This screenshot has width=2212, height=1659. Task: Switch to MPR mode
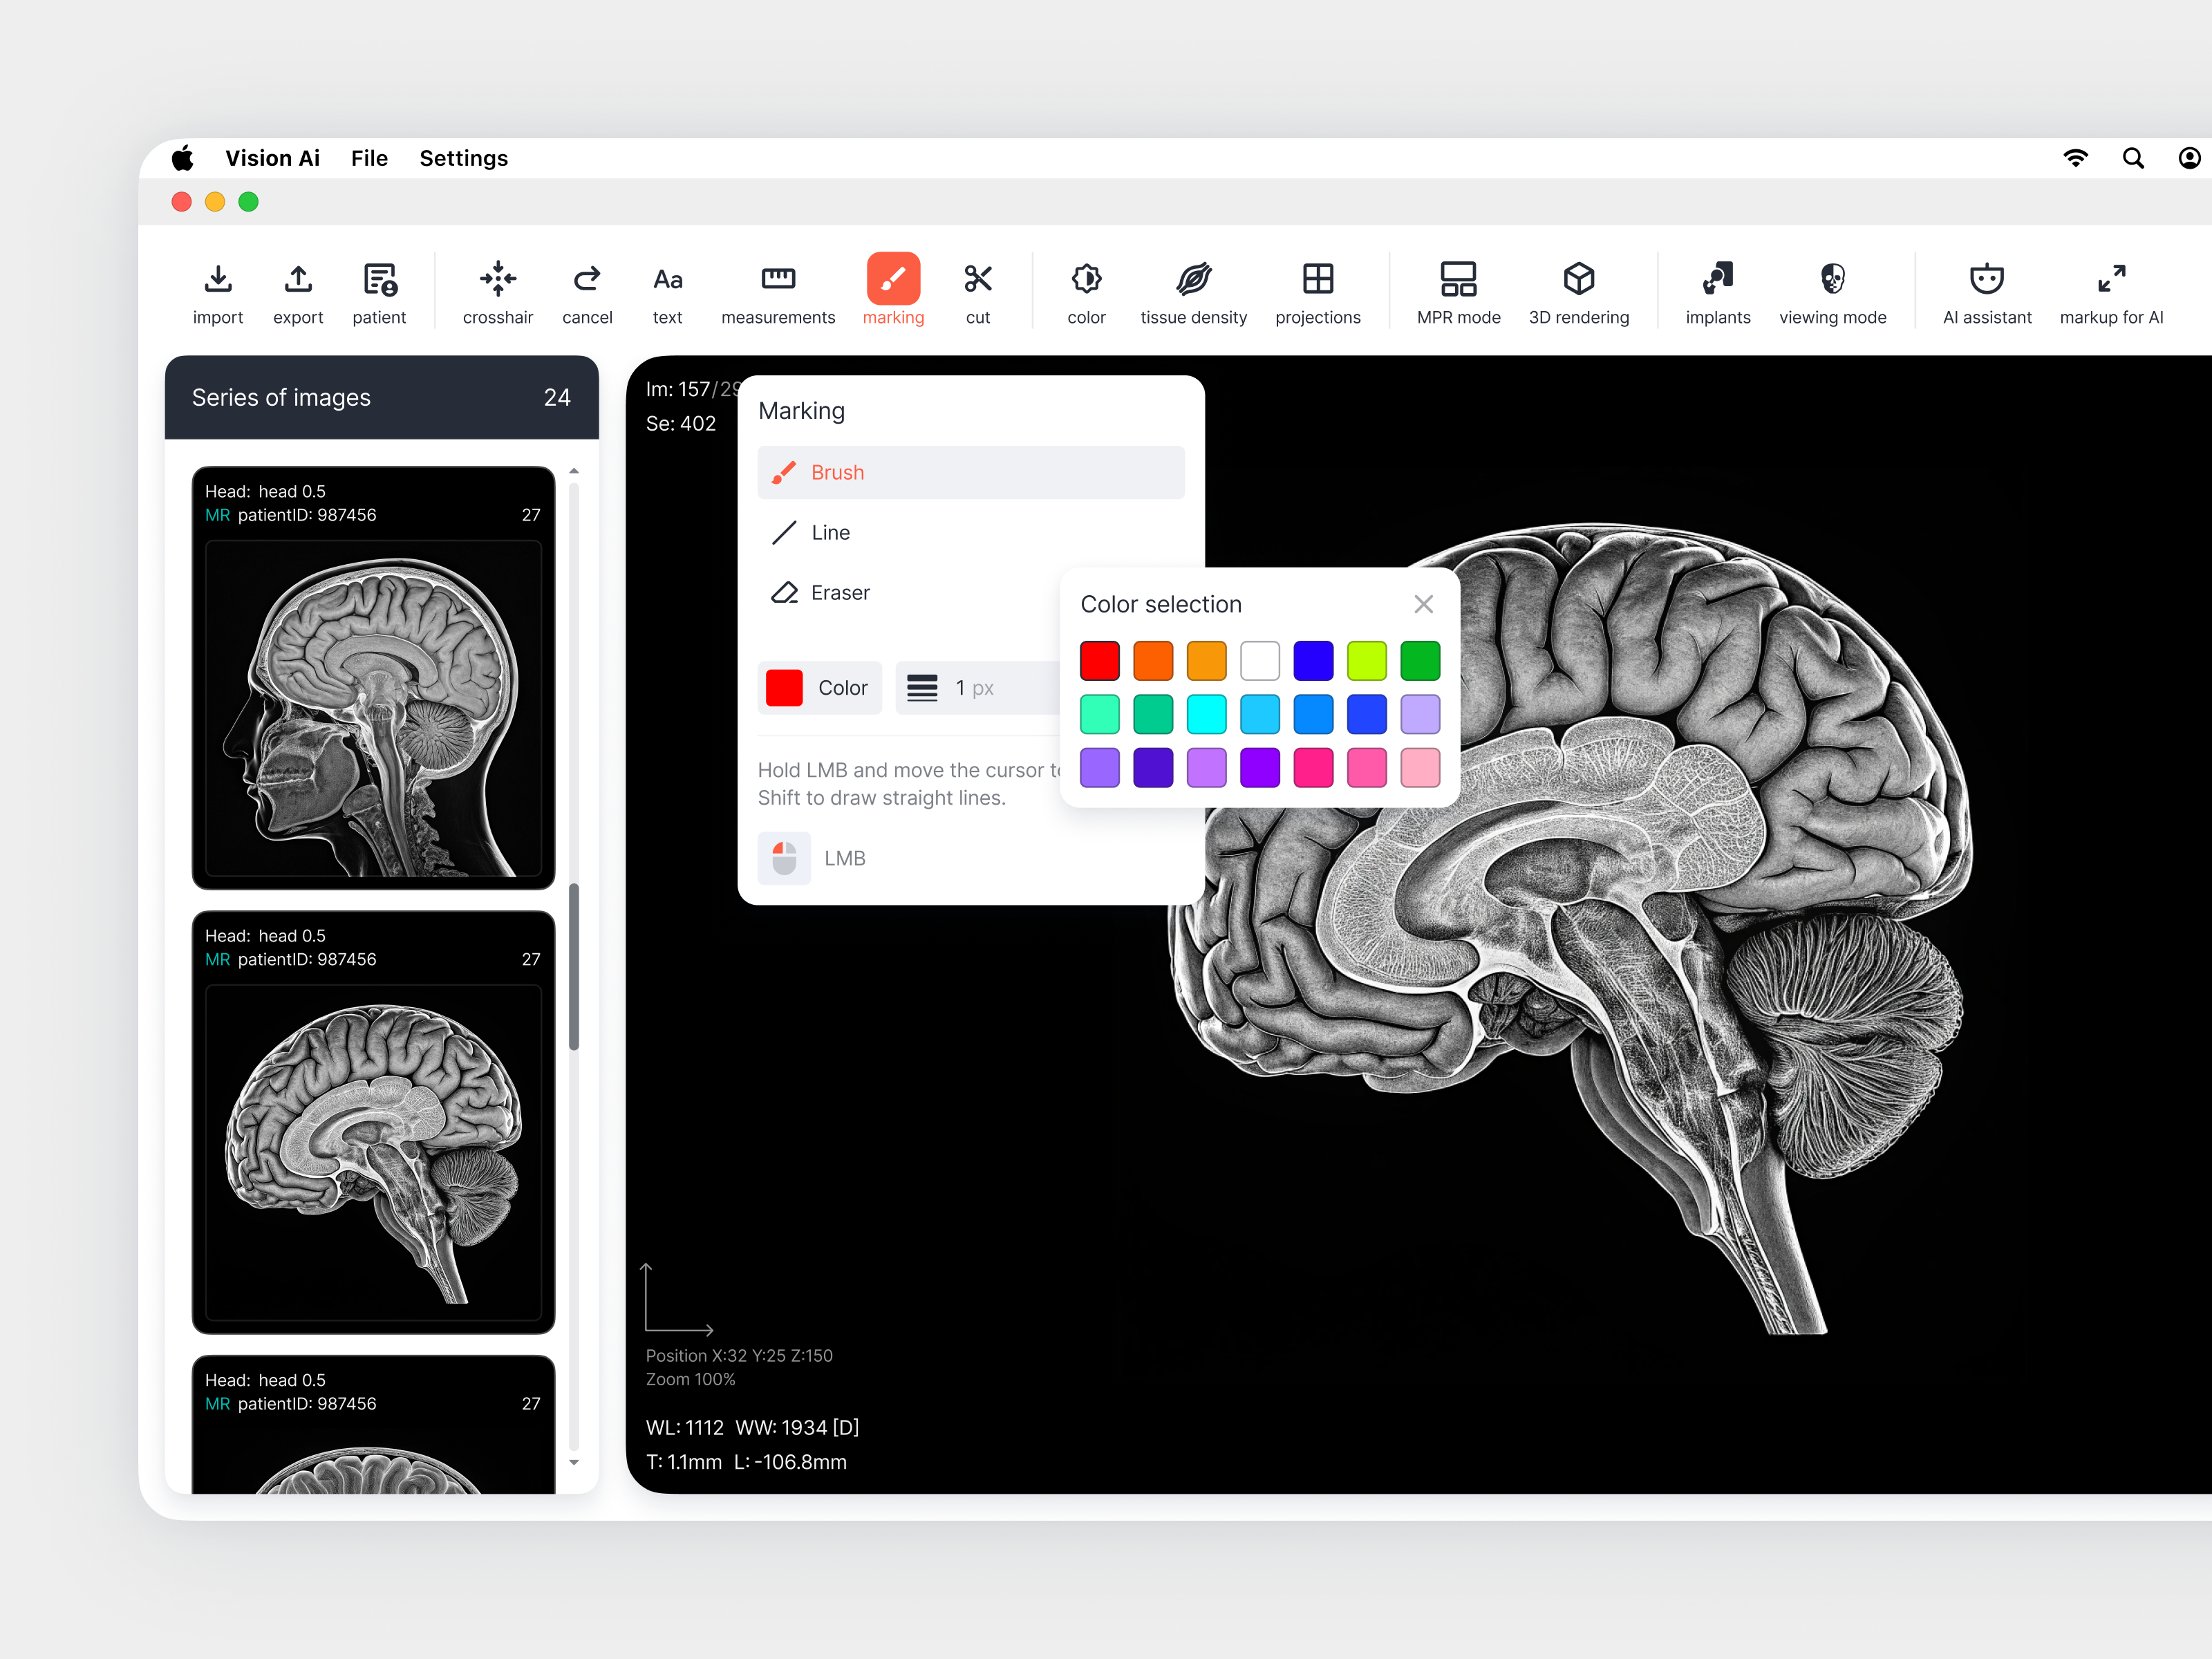1458,291
